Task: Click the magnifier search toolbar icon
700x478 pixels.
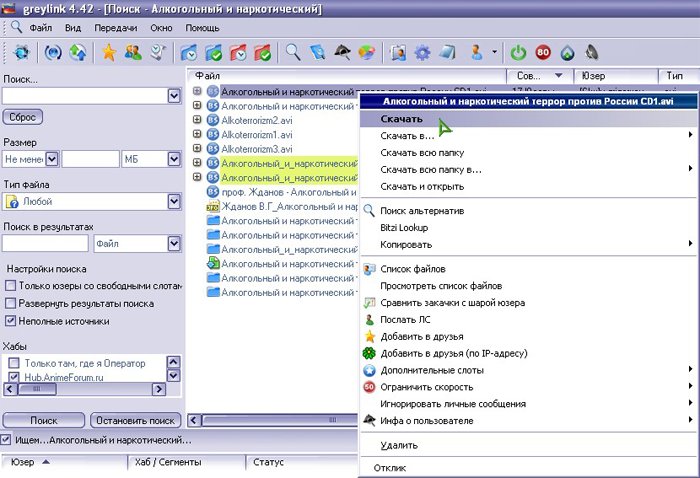Action: (x=293, y=53)
